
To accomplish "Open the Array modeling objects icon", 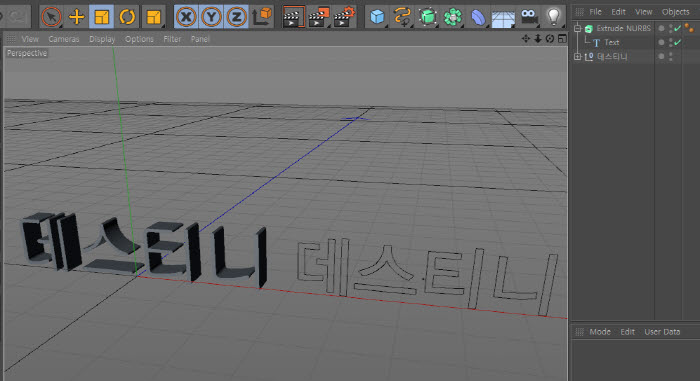I will coord(453,17).
